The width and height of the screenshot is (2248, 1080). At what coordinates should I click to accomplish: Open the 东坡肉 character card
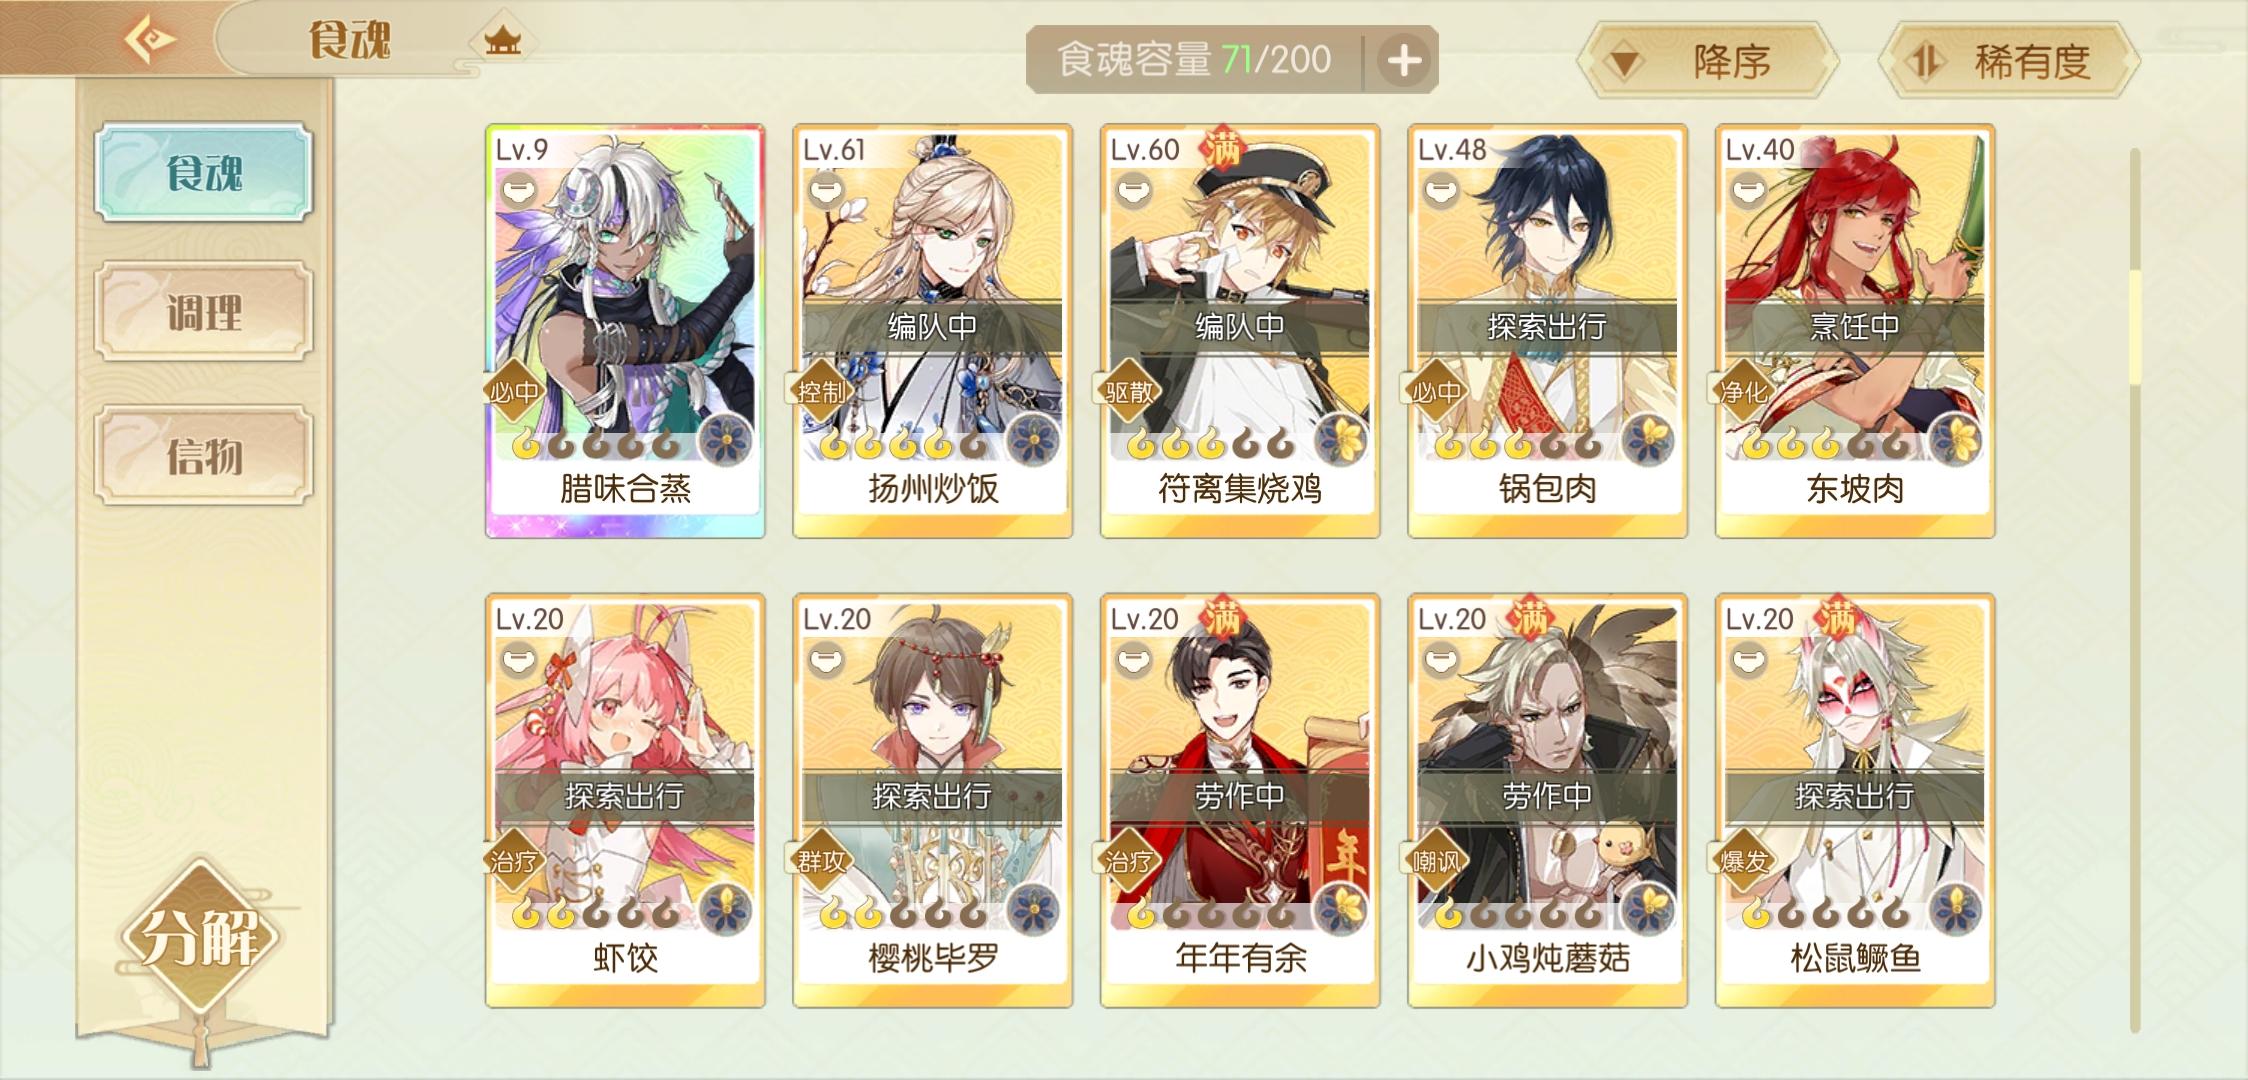coord(1855,331)
